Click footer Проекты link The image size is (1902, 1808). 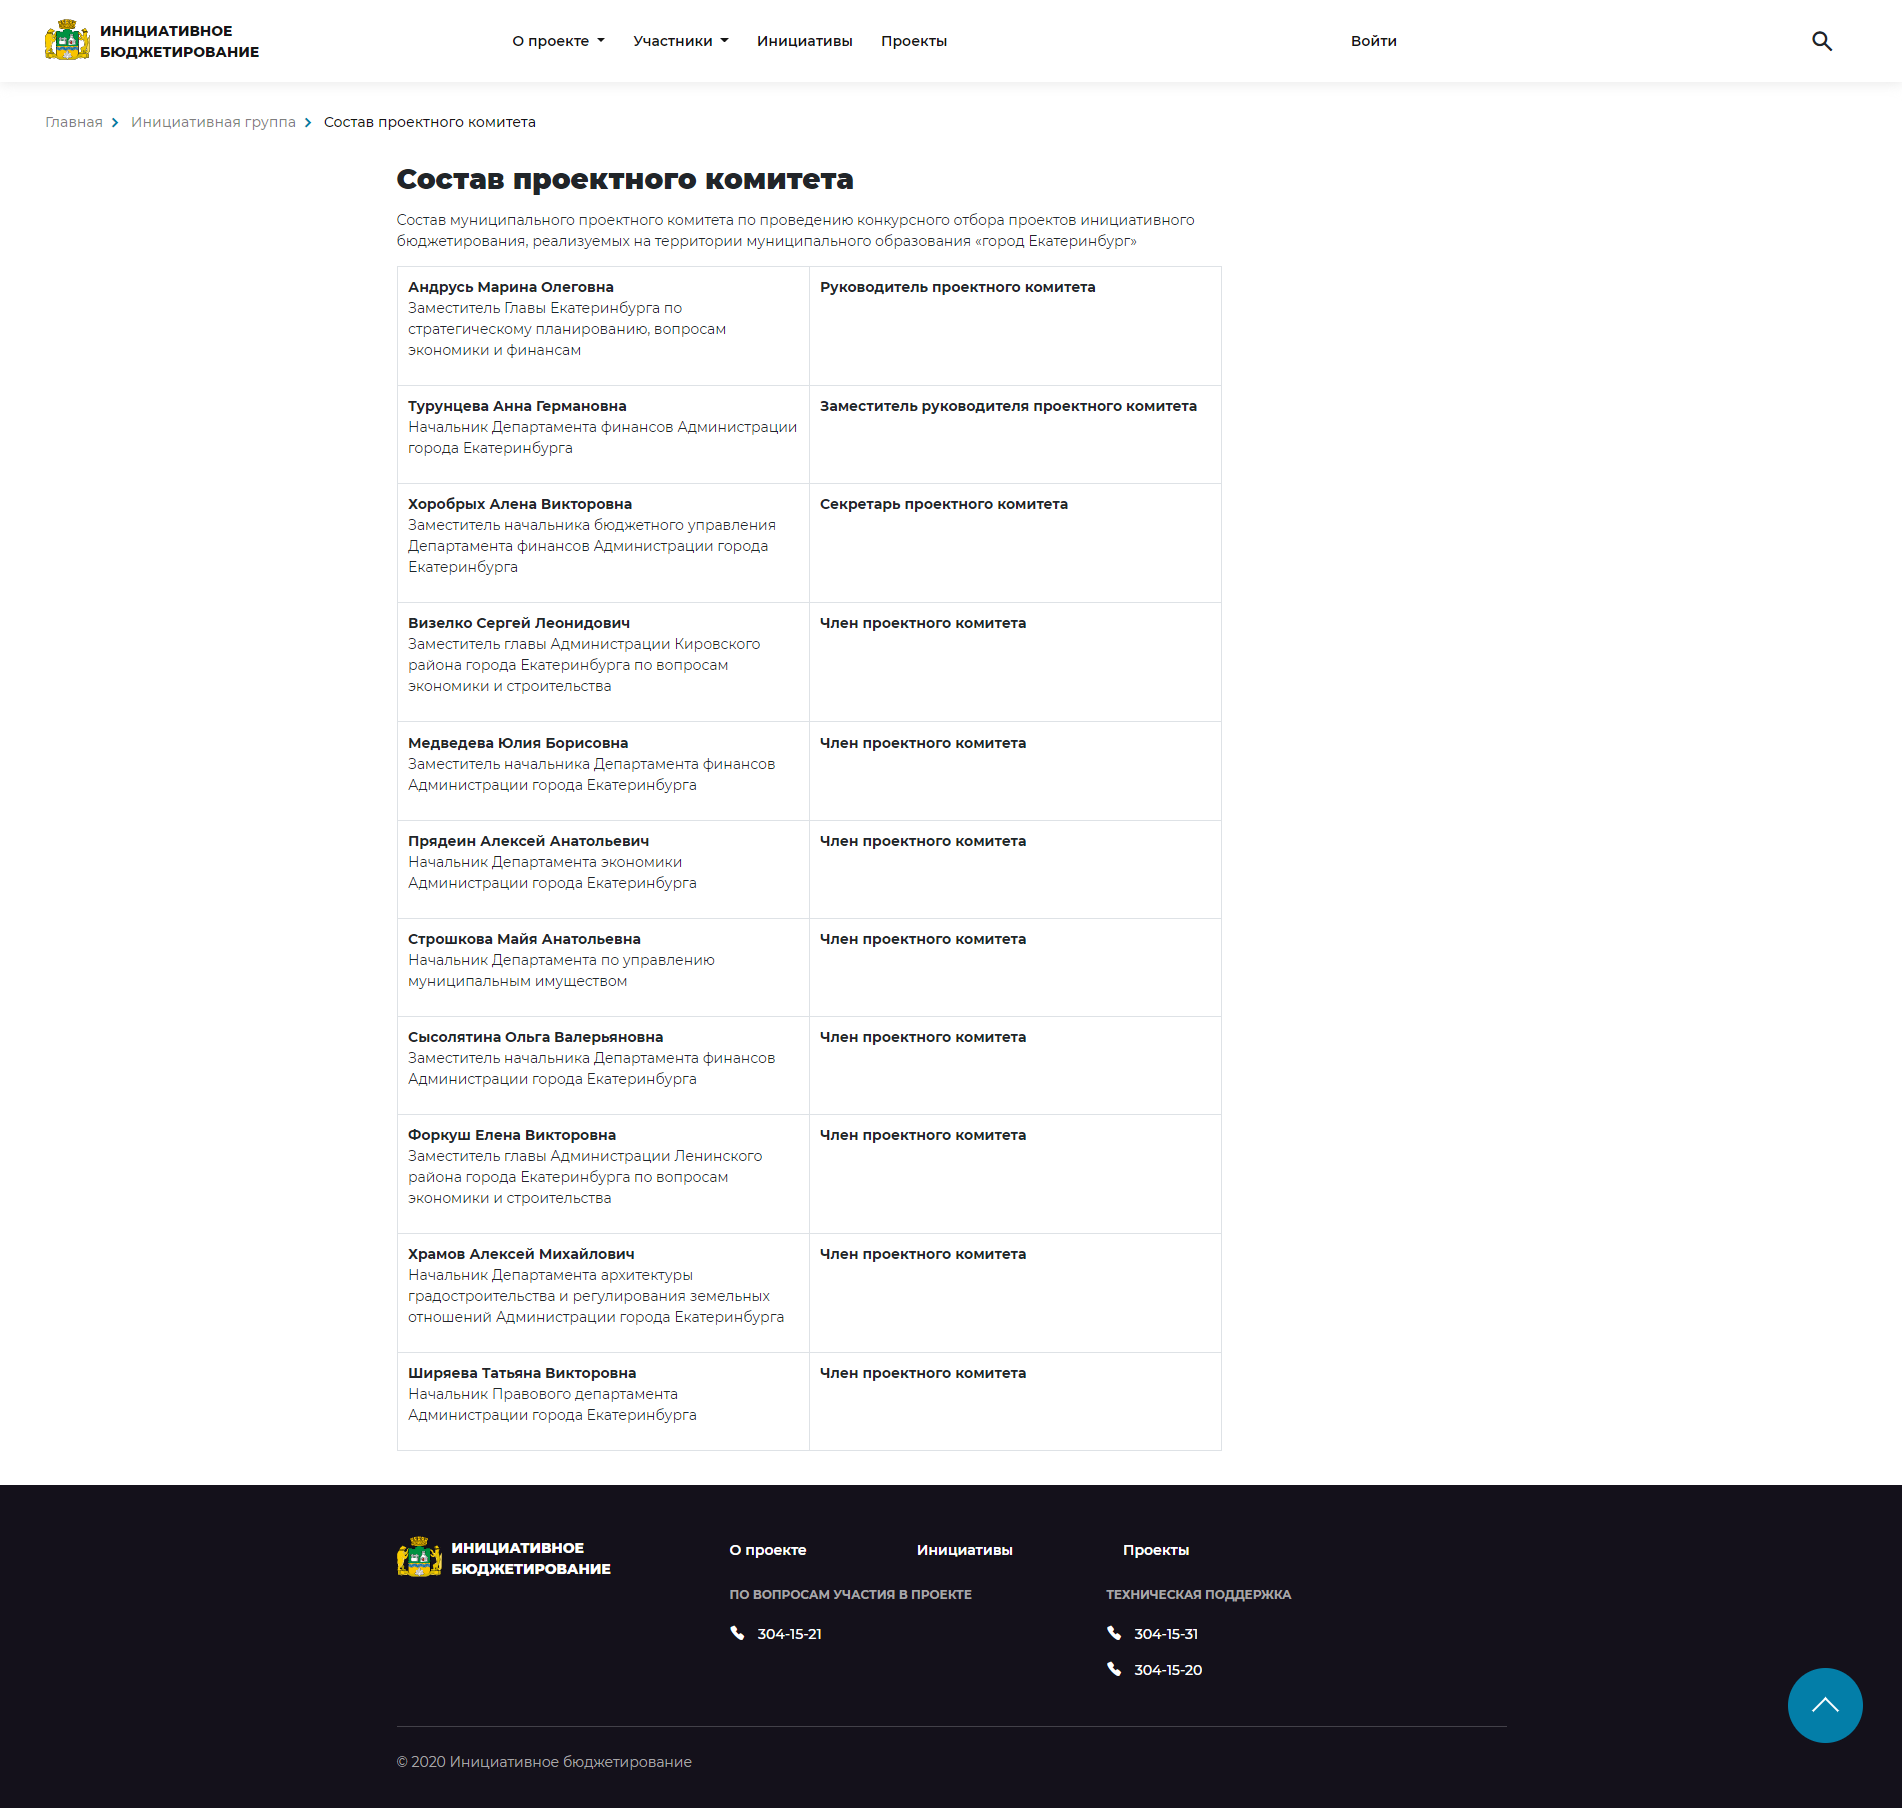tap(1155, 1550)
